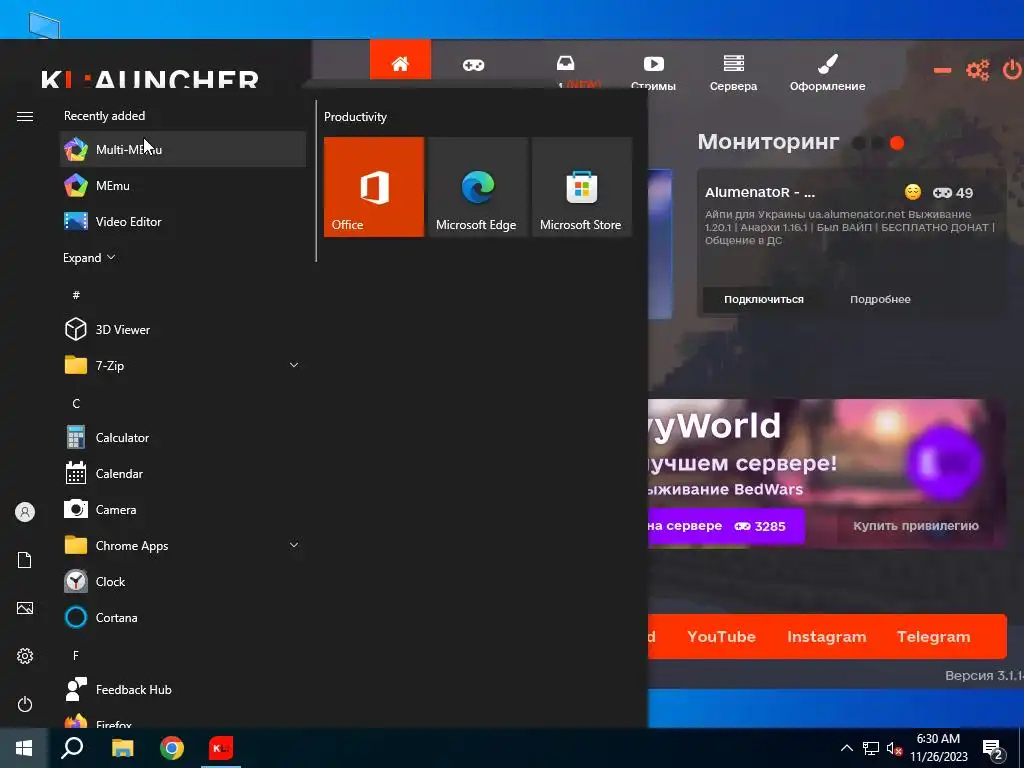Launch Cortana from the app list
This screenshot has height=768, width=1024.
click(x=183, y=617)
